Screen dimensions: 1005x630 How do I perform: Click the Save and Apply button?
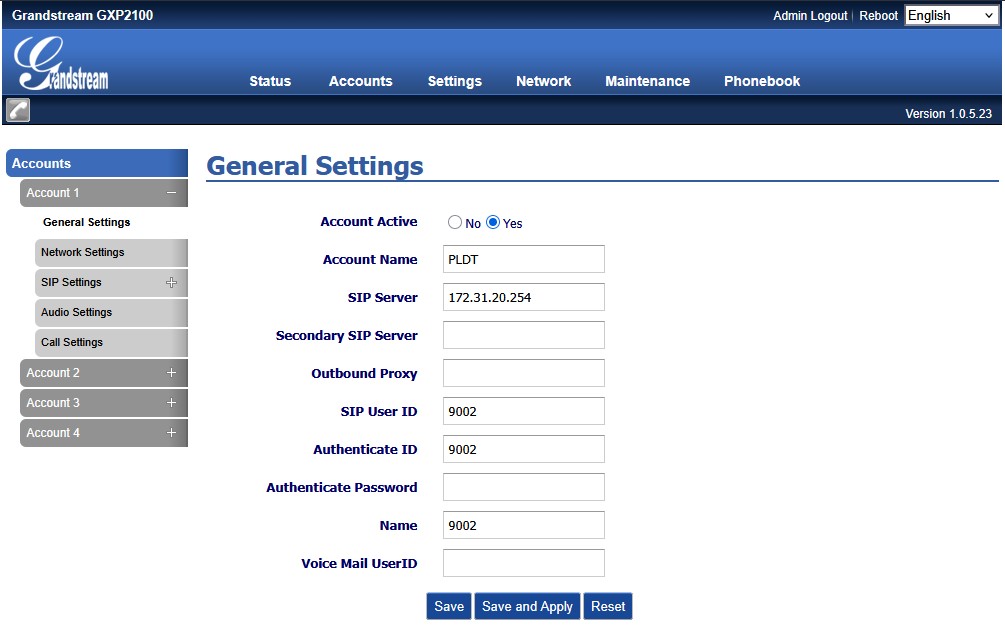tap(527, 606)
